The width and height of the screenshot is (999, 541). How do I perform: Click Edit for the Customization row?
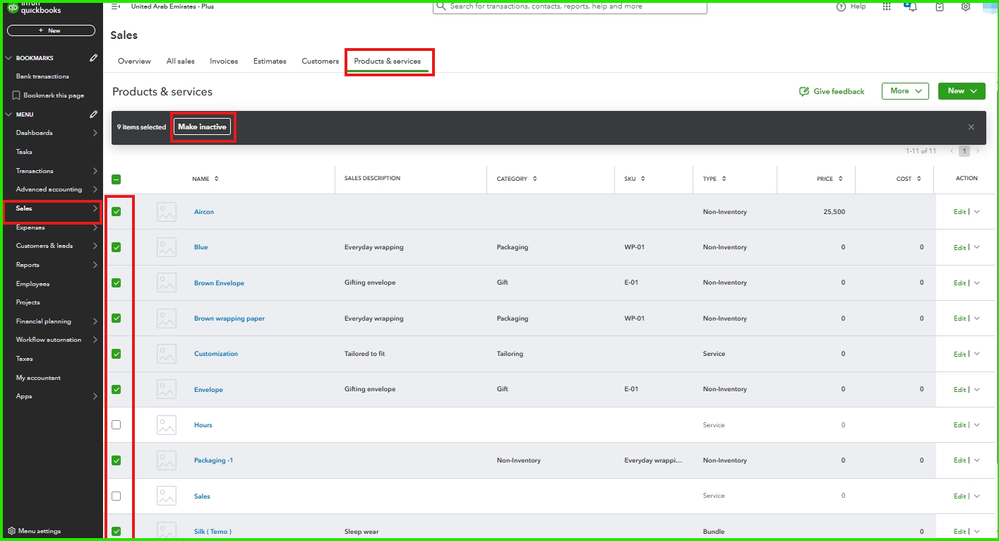coord(959,354)
